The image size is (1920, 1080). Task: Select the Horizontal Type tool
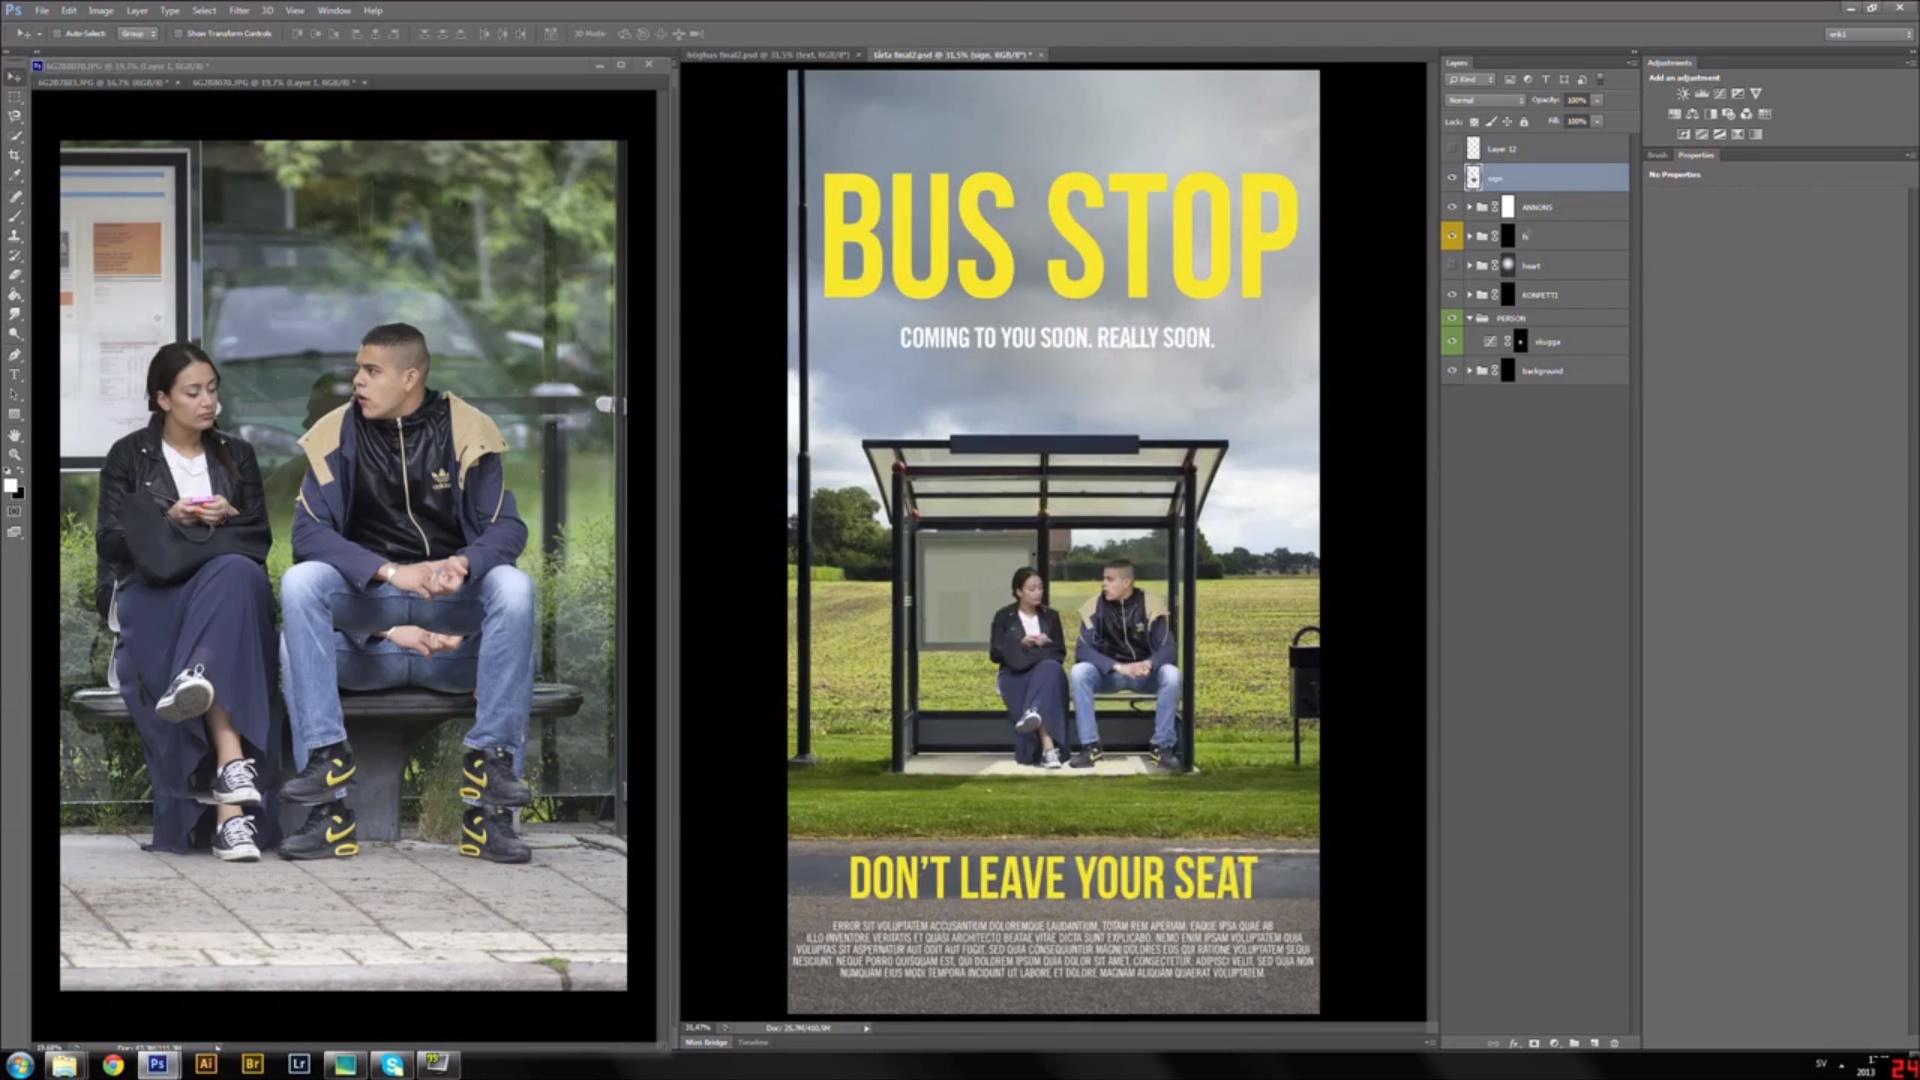(14, 375)
